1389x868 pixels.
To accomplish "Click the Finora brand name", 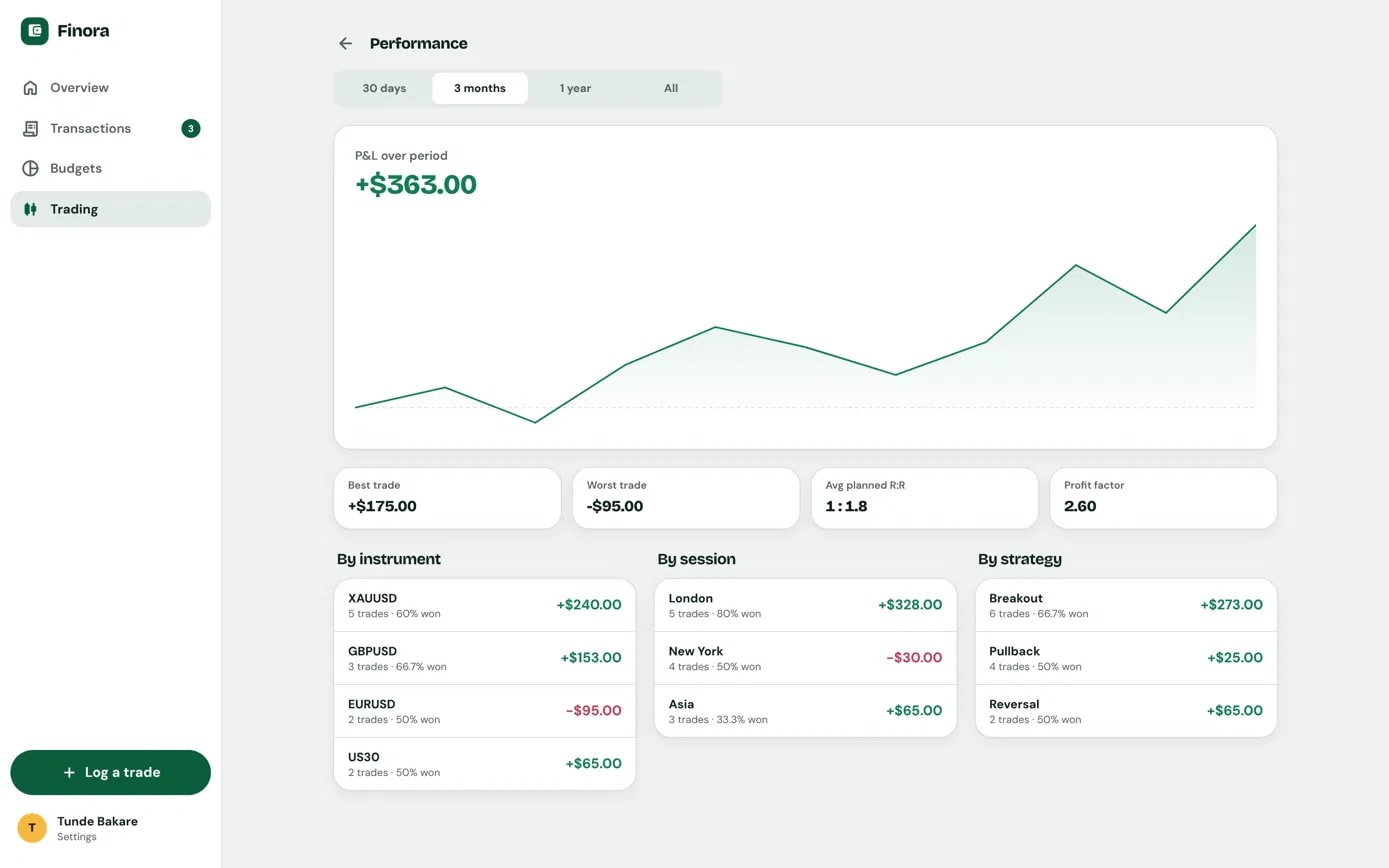I will point(83,31).
